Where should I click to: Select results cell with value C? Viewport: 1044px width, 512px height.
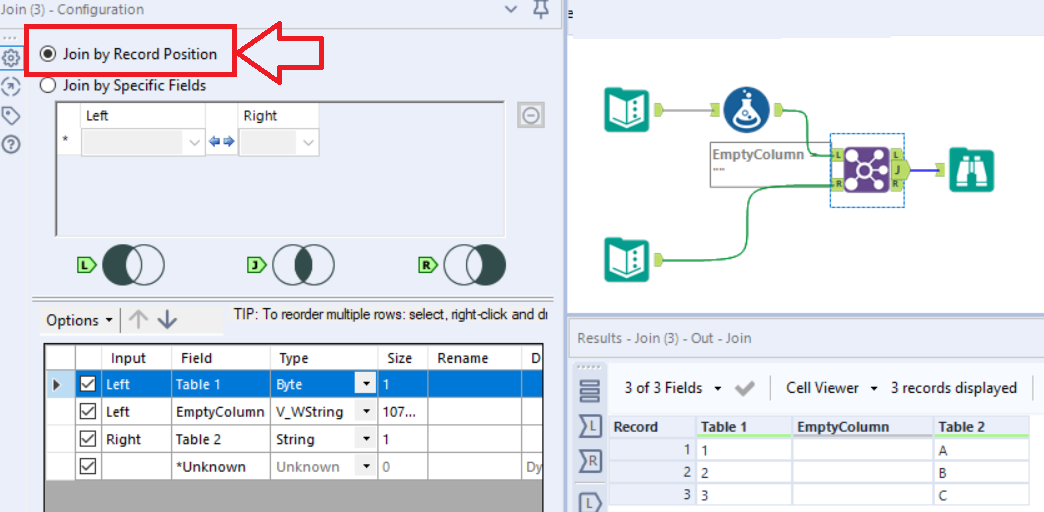coord(981,496)
